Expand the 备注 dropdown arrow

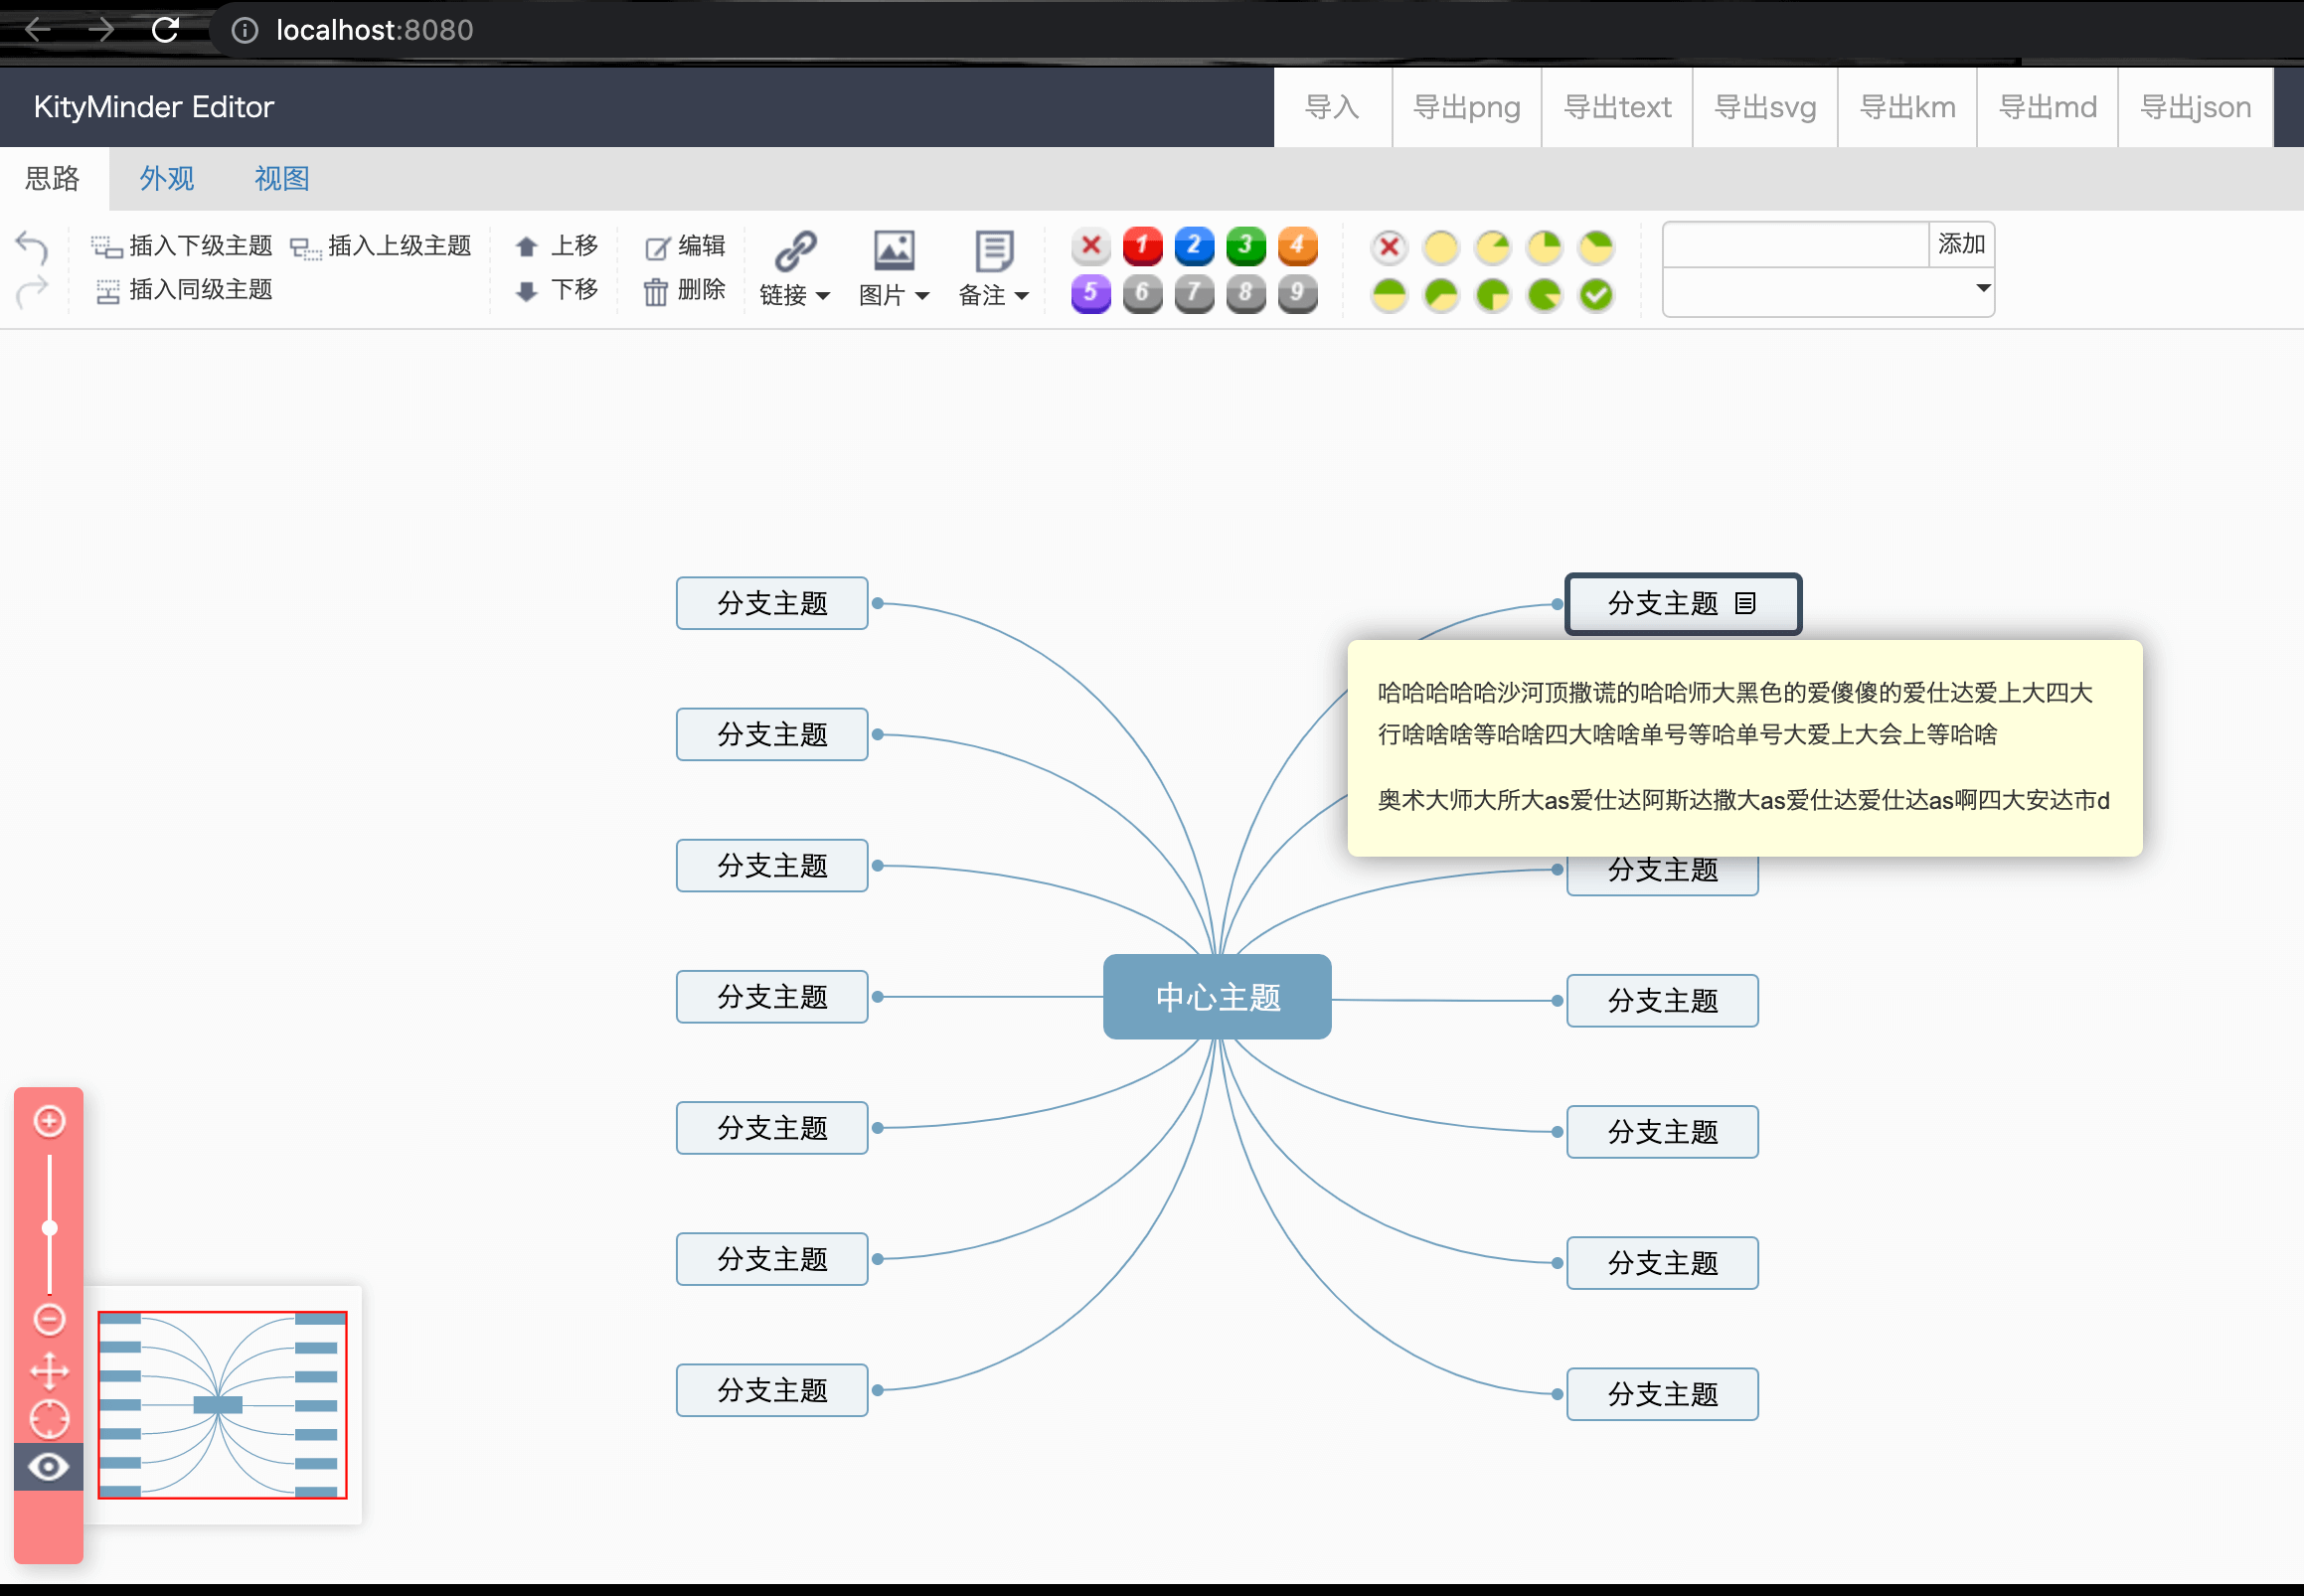pyautogui.click(x=1021, y=296)
